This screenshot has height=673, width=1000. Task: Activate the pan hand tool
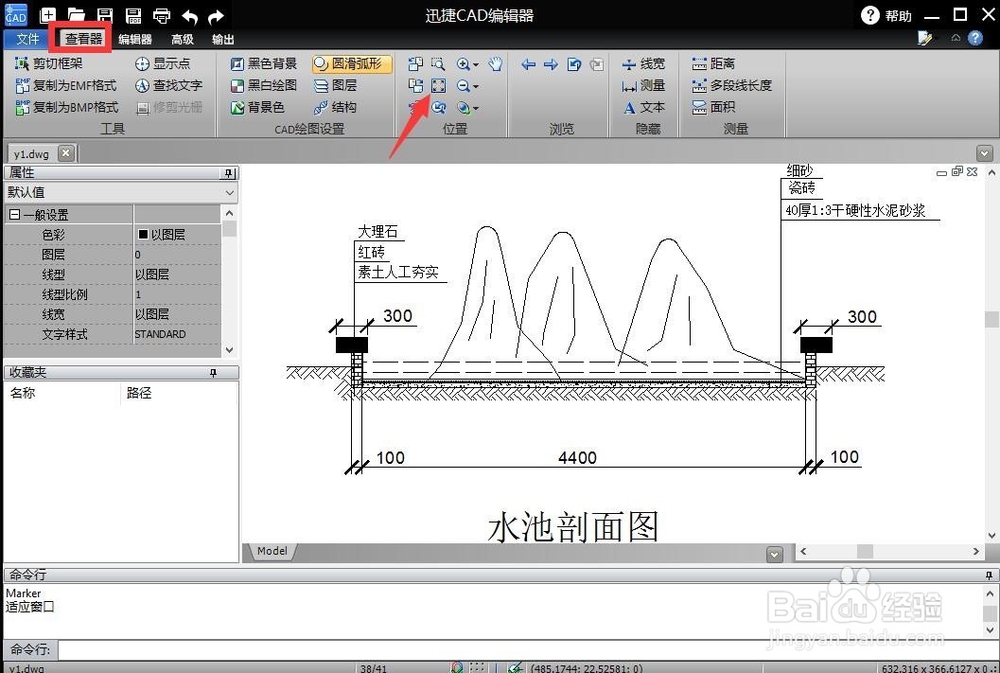pos(493,62)
